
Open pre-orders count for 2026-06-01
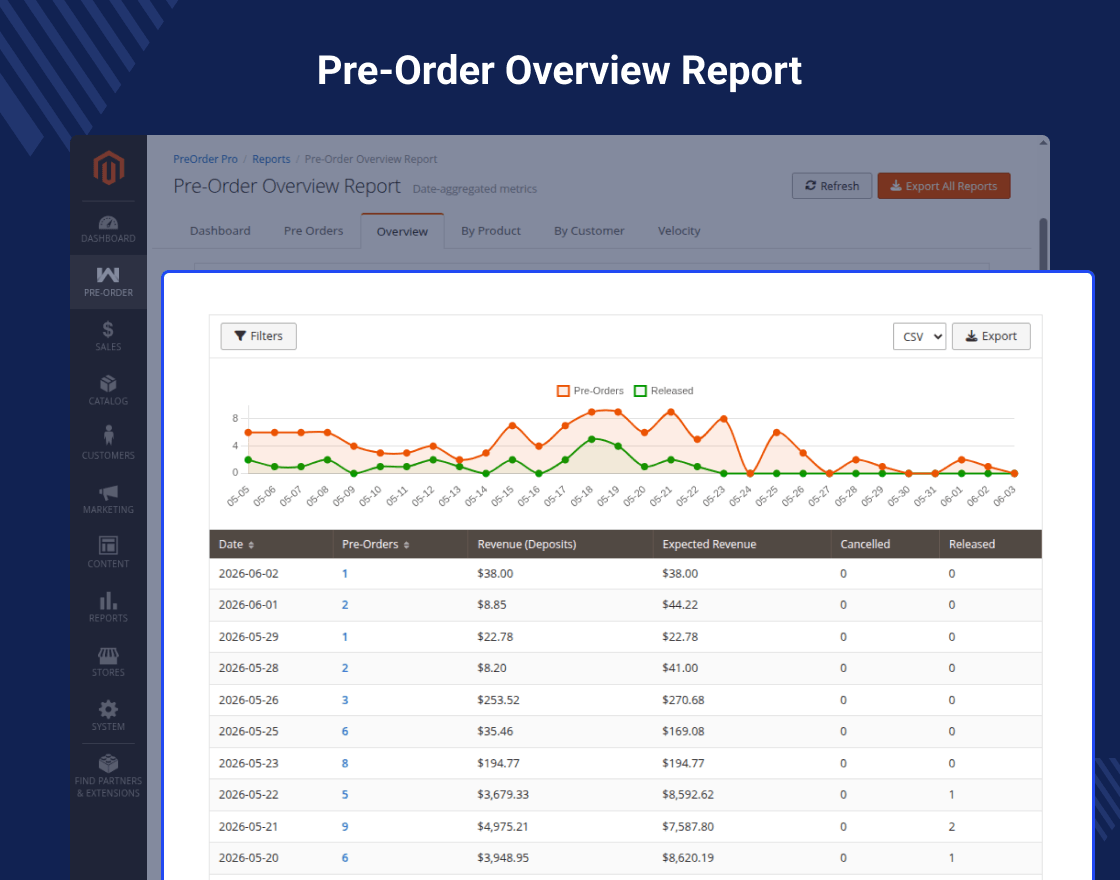[x=344, y=605]
